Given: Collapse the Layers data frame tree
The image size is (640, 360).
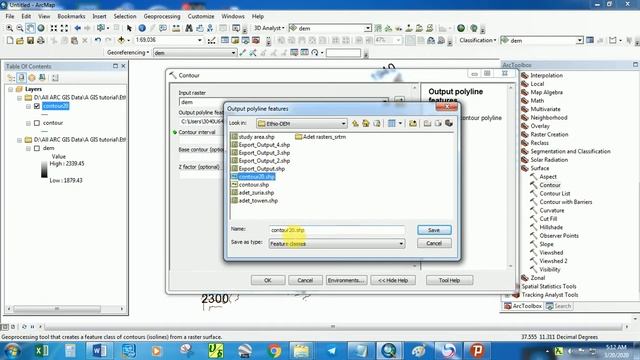Looking at the screenshot, I should 11,89.
